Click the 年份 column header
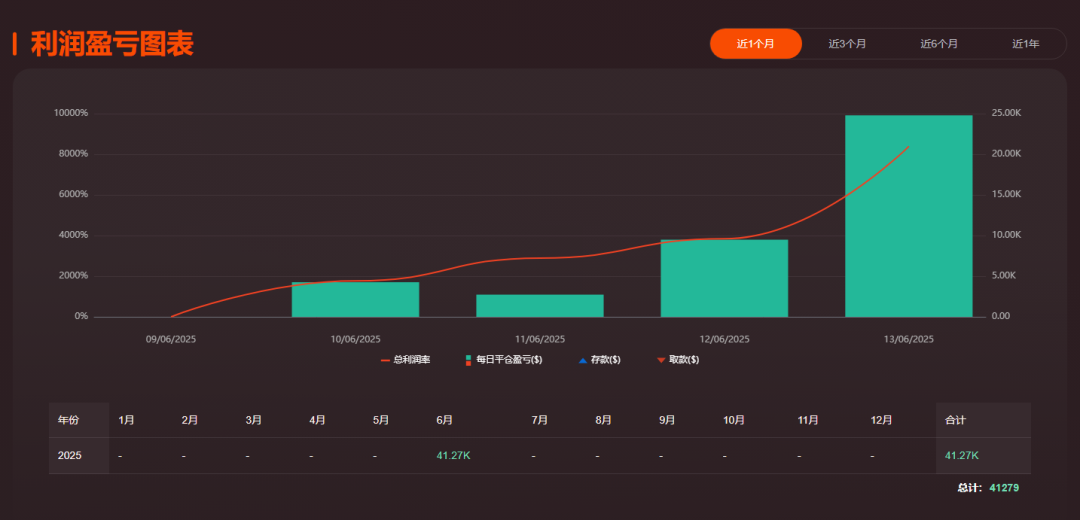Screen dimensions: 1080x520 (x=68, y=420)
